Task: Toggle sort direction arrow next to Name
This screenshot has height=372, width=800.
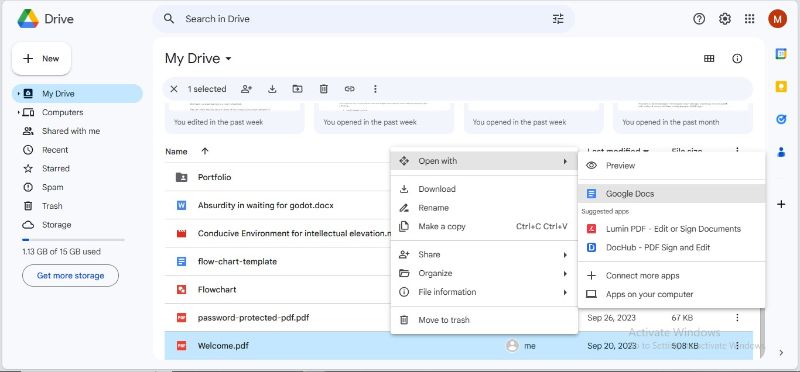Action: point(205,151)
